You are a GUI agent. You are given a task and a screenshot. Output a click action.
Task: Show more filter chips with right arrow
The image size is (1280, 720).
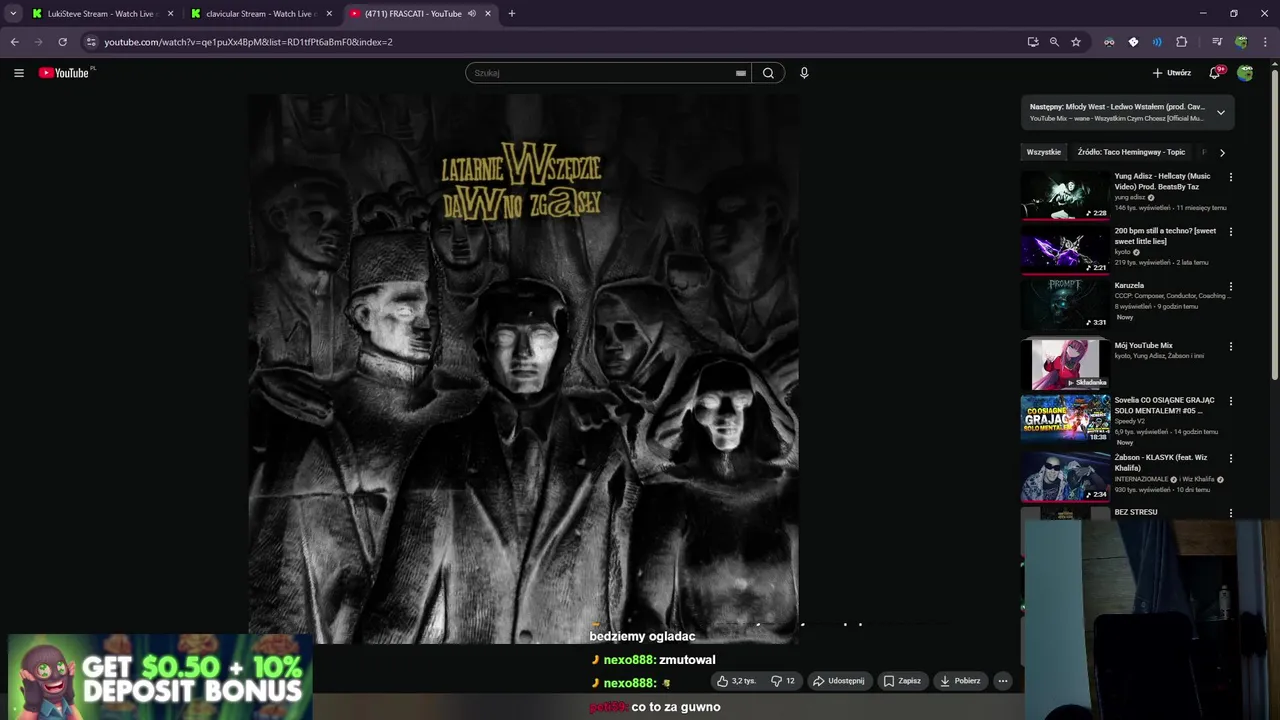click(1222, 153)
